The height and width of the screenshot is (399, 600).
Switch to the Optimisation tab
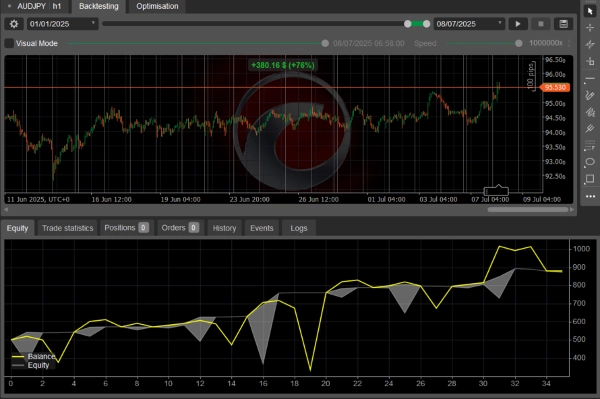[157, 7]
